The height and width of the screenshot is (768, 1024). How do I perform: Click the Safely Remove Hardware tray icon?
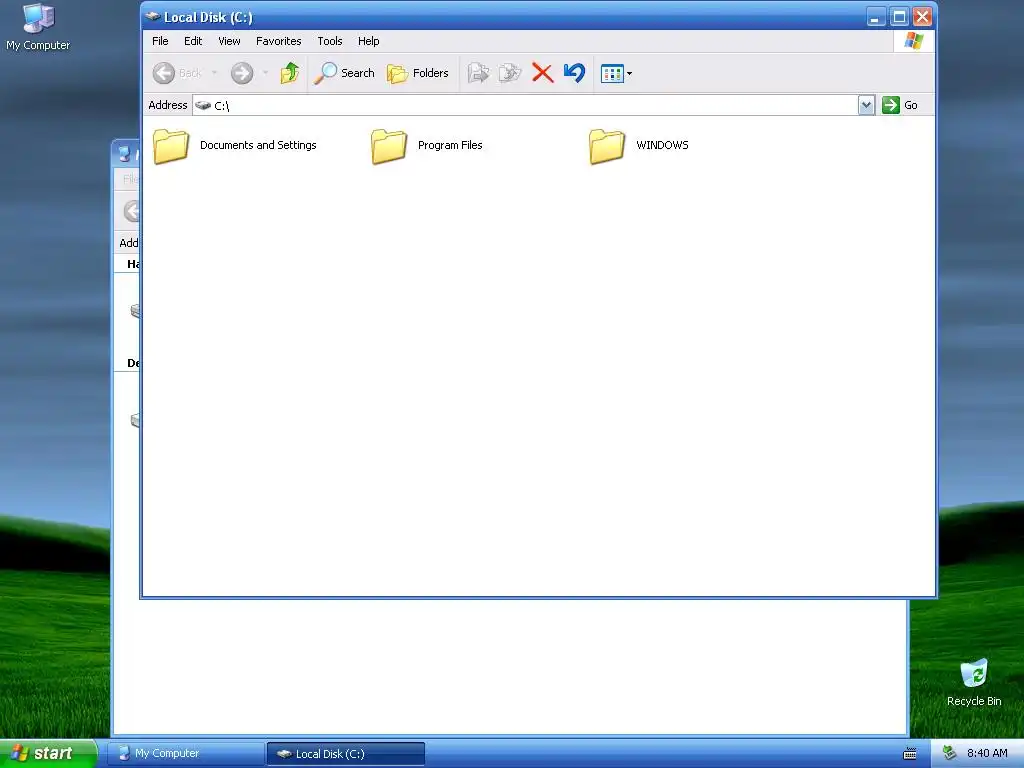tap(949, 753)
